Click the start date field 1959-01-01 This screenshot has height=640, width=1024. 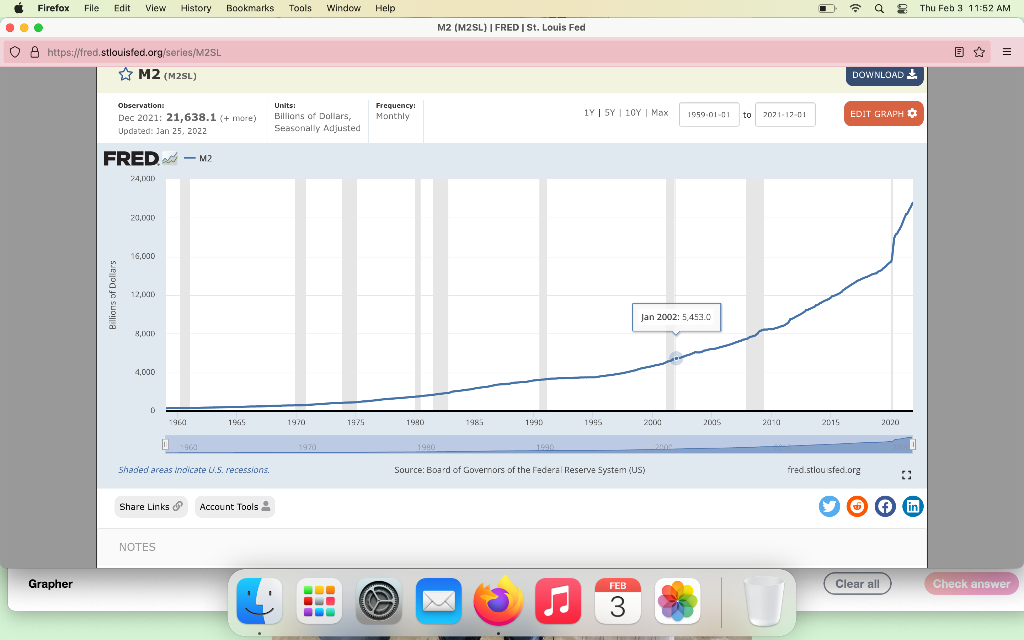pyautogui.click(x=709, y=114)
